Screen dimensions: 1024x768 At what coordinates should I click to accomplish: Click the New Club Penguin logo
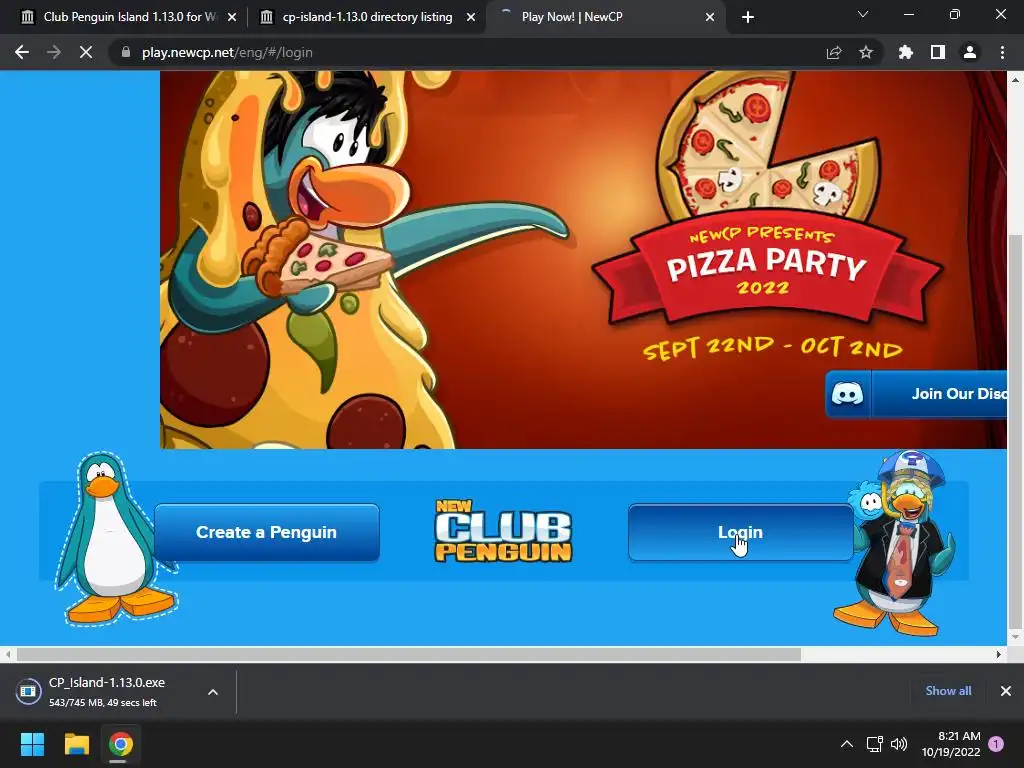tap(504, 531)
